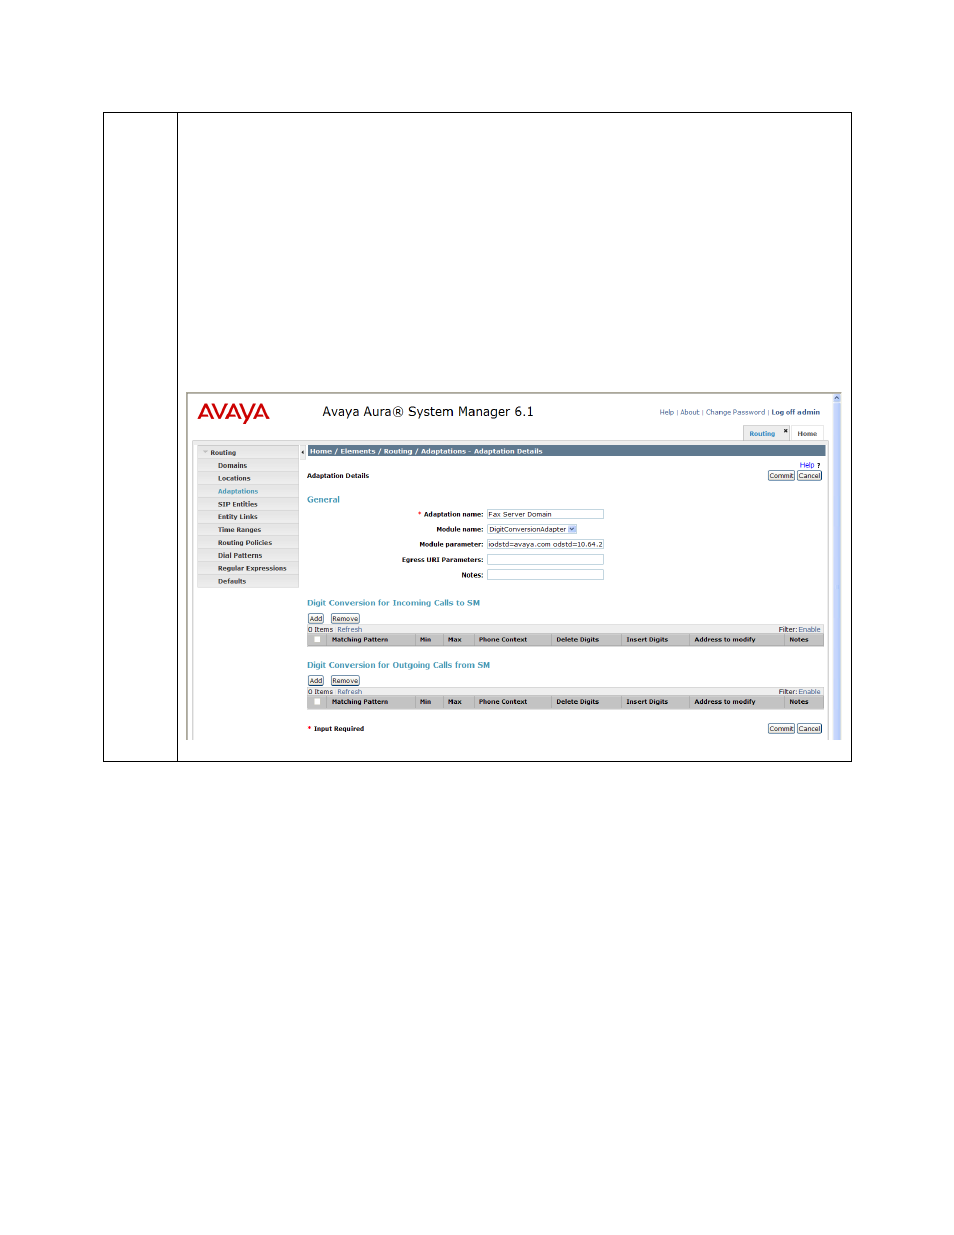Viewport: 954px width, 1235px height.
Task: Click the bottom Cancel button
Action: point(810,729)
